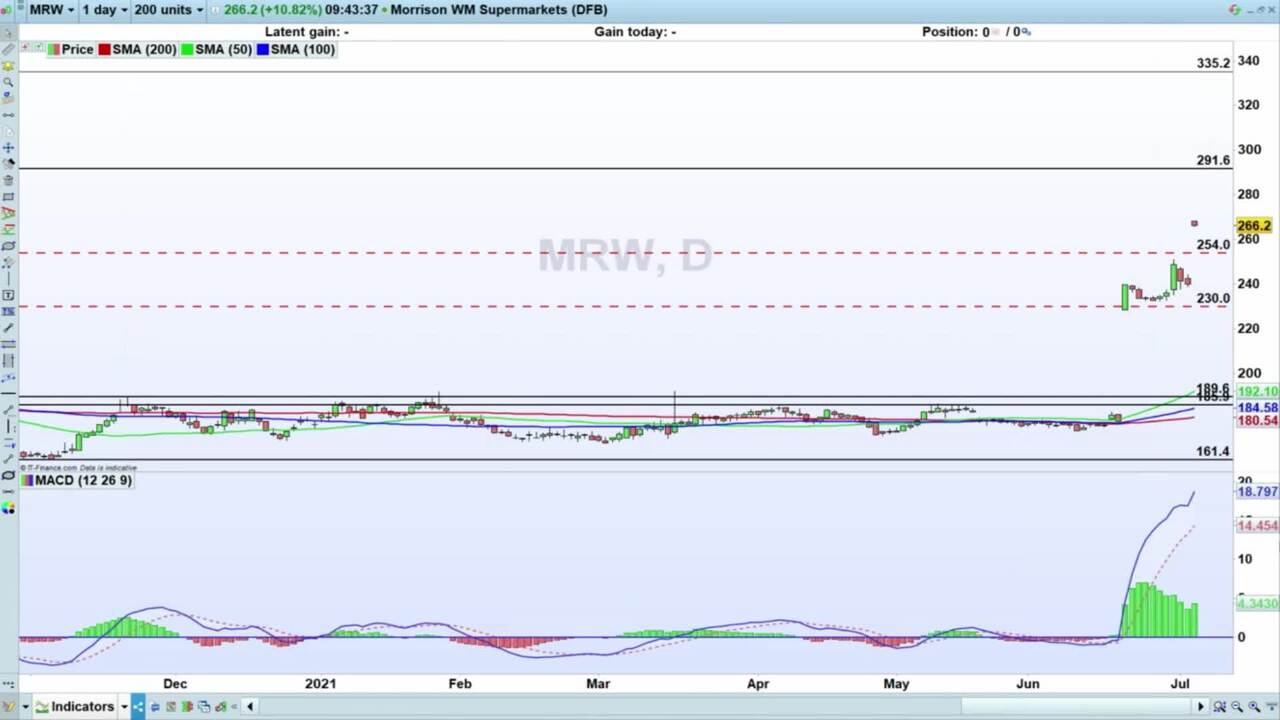
Task: Open the Indicators button
Action: [75, 707]
